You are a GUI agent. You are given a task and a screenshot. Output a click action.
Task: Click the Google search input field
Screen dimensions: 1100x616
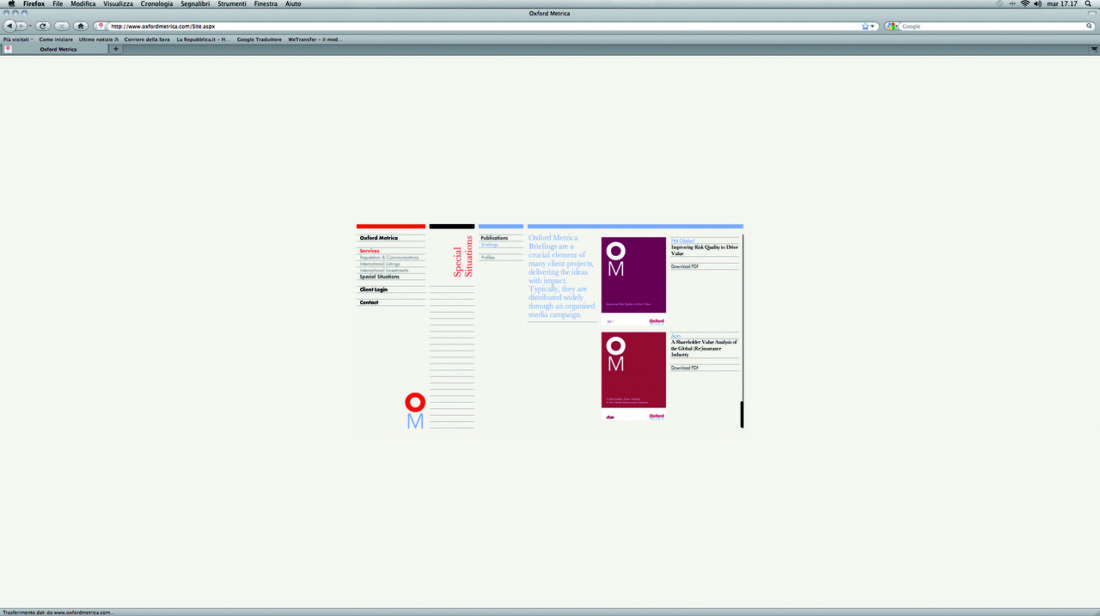(x=992, y=26)
